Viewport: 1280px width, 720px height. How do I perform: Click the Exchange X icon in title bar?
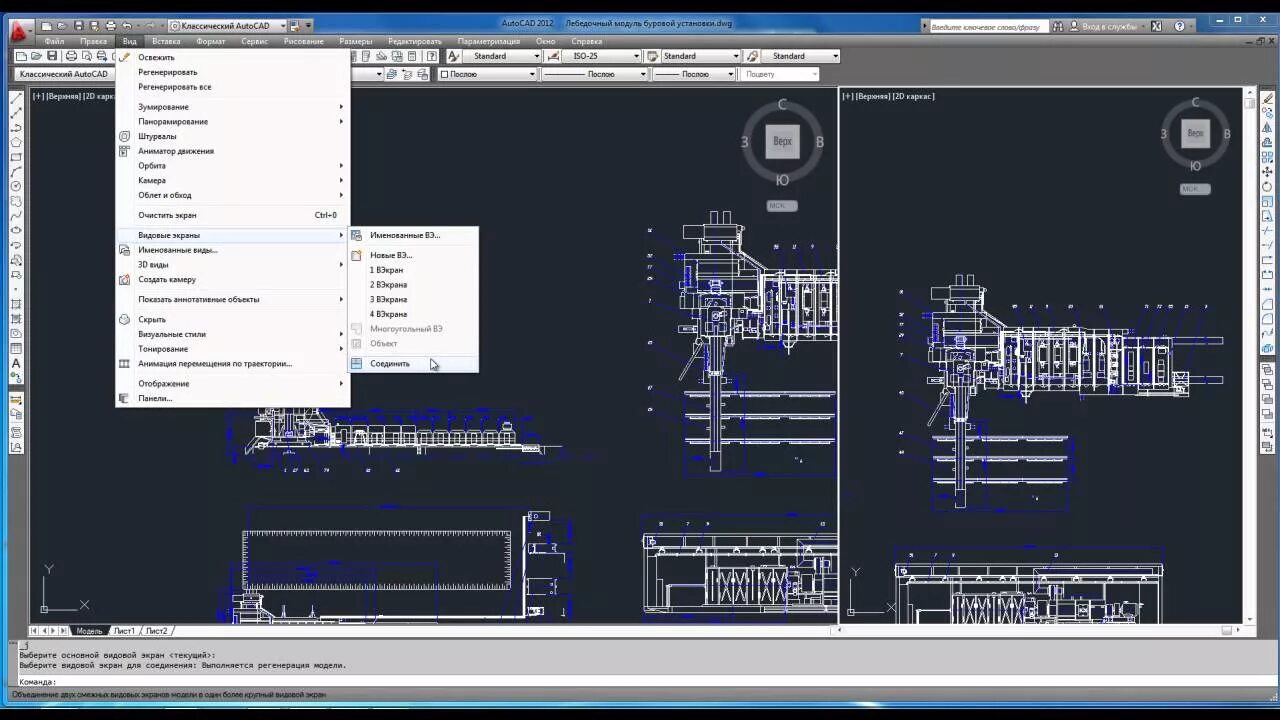[x=1157, y=26]
